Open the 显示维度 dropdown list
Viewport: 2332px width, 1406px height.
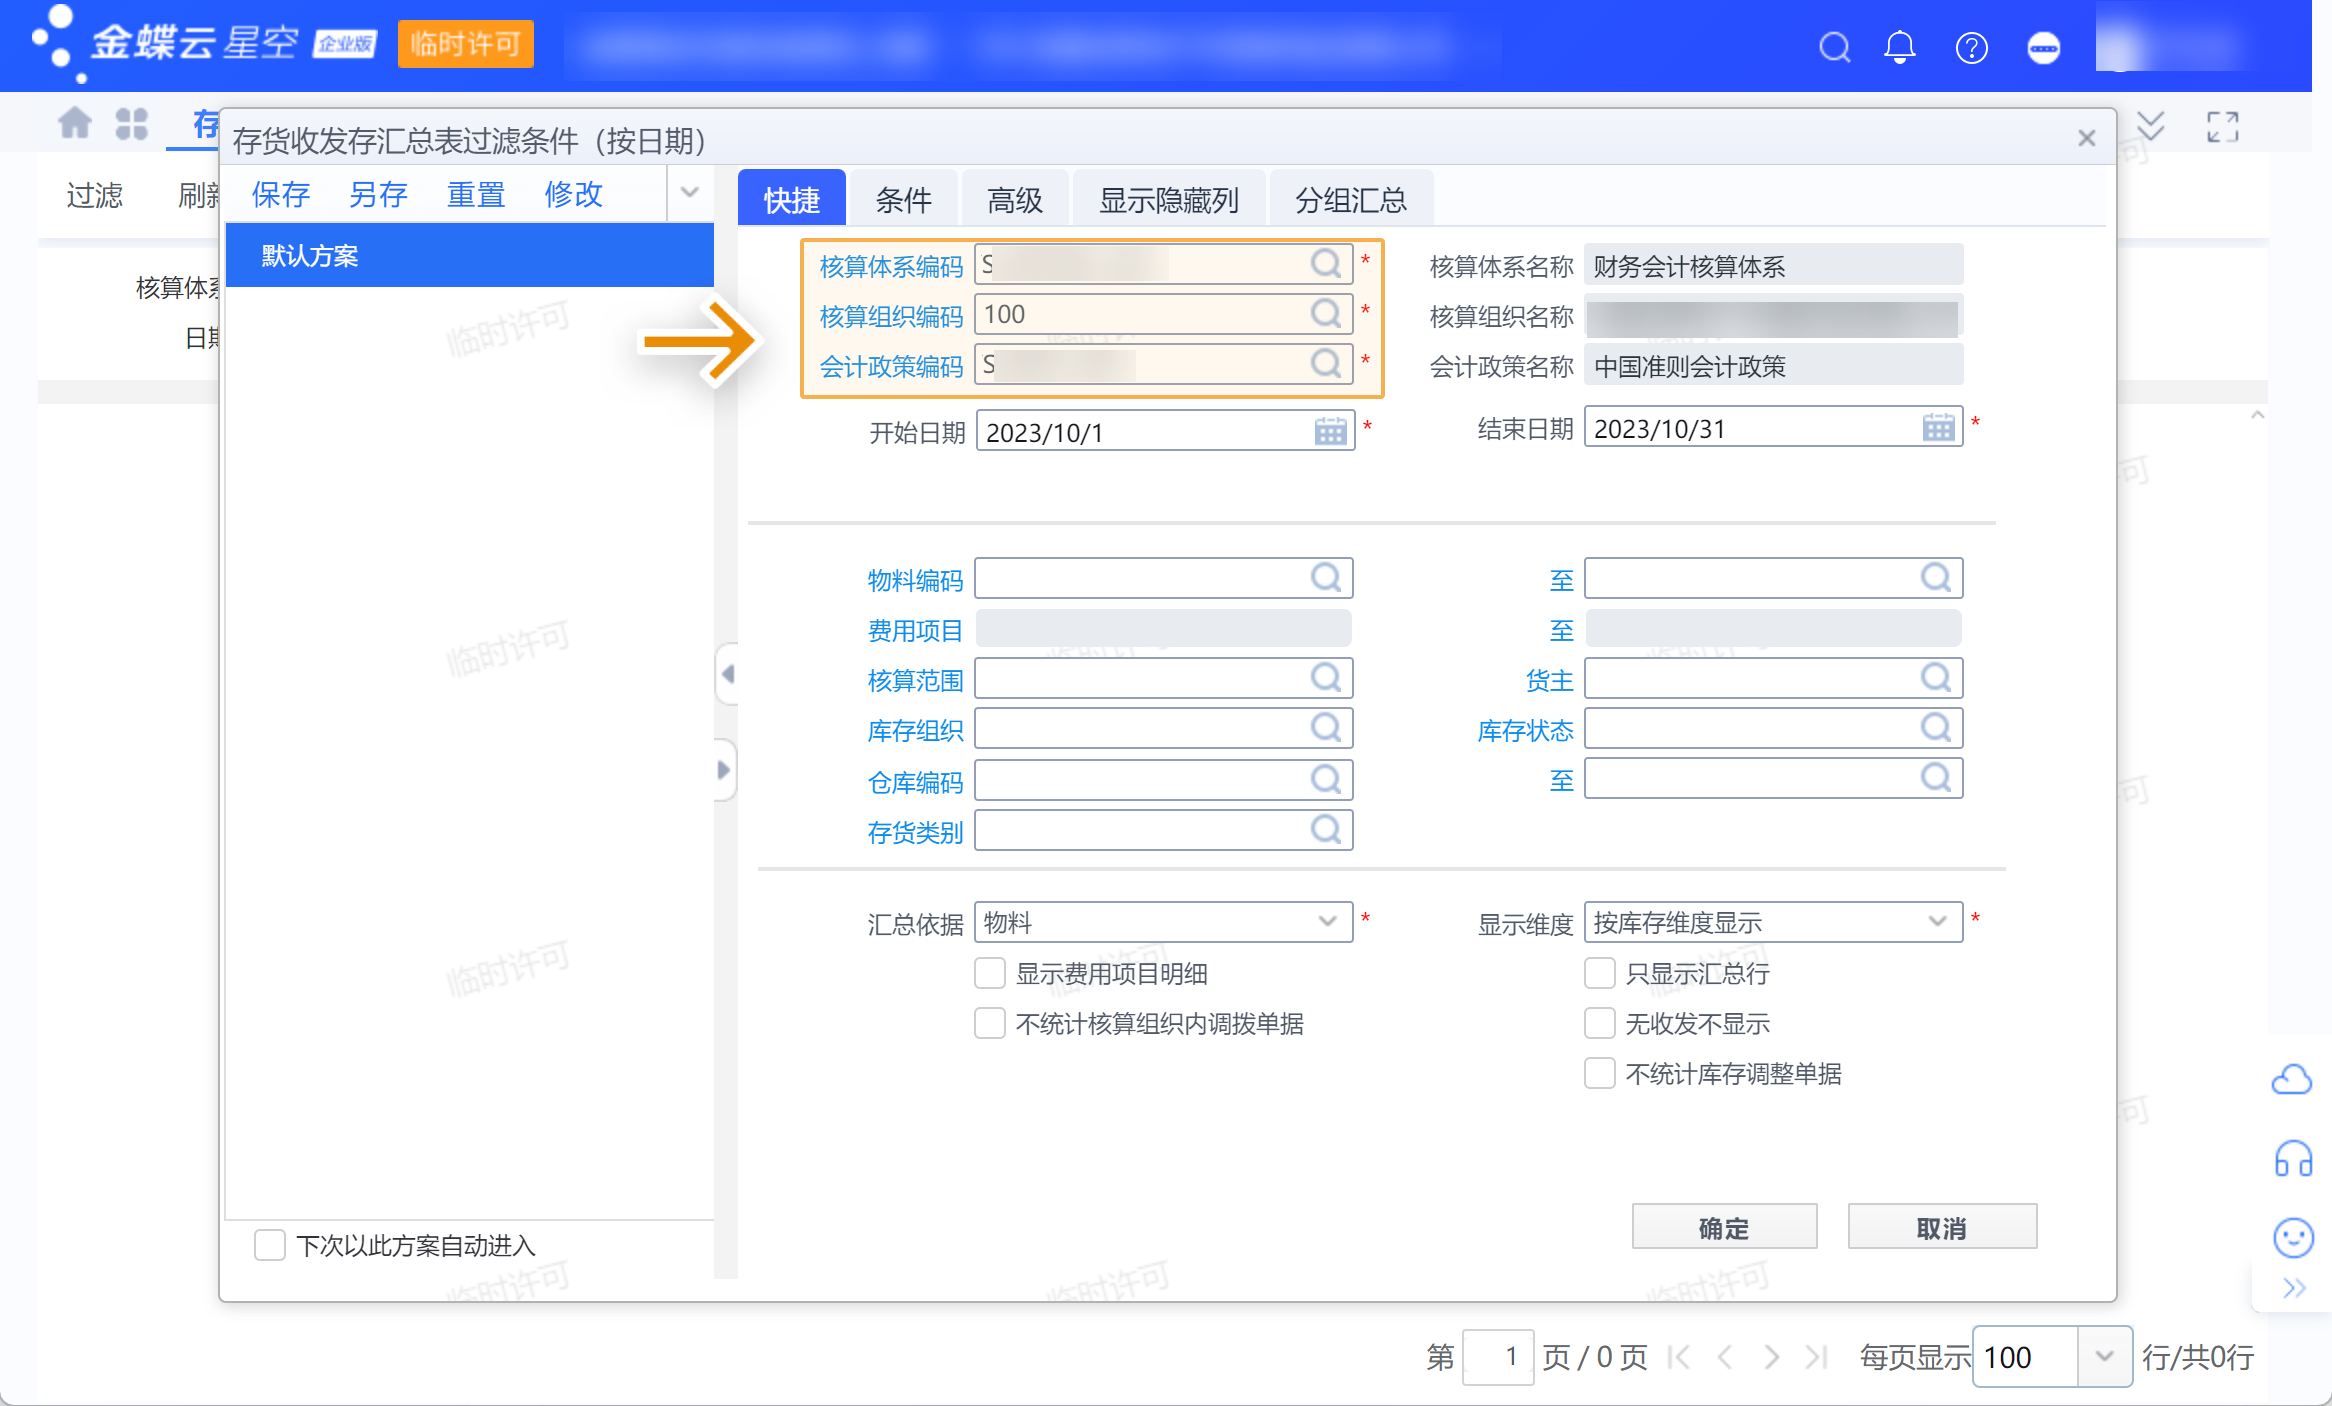pyautogui.click(x=1937, y=922)
